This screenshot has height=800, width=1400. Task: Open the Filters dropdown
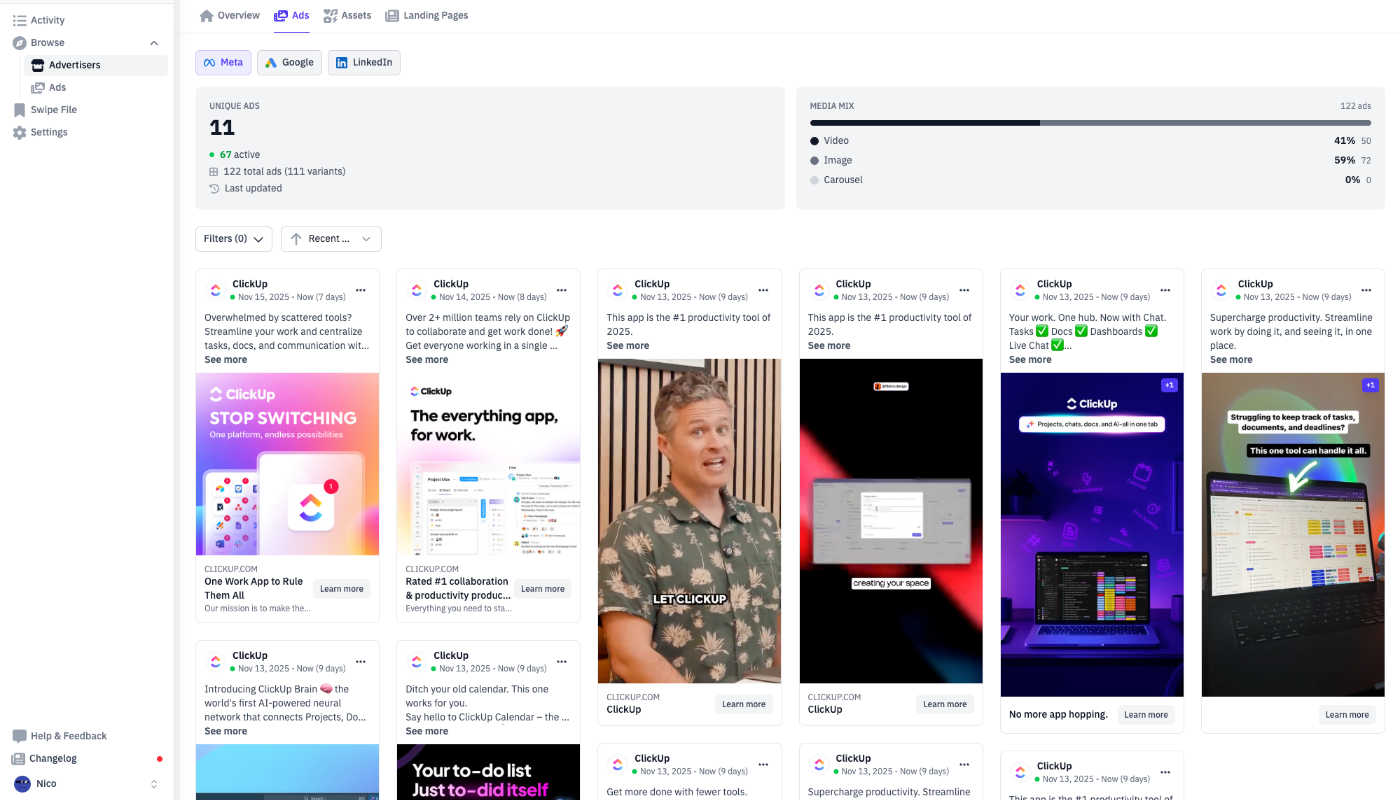point(233,238)
